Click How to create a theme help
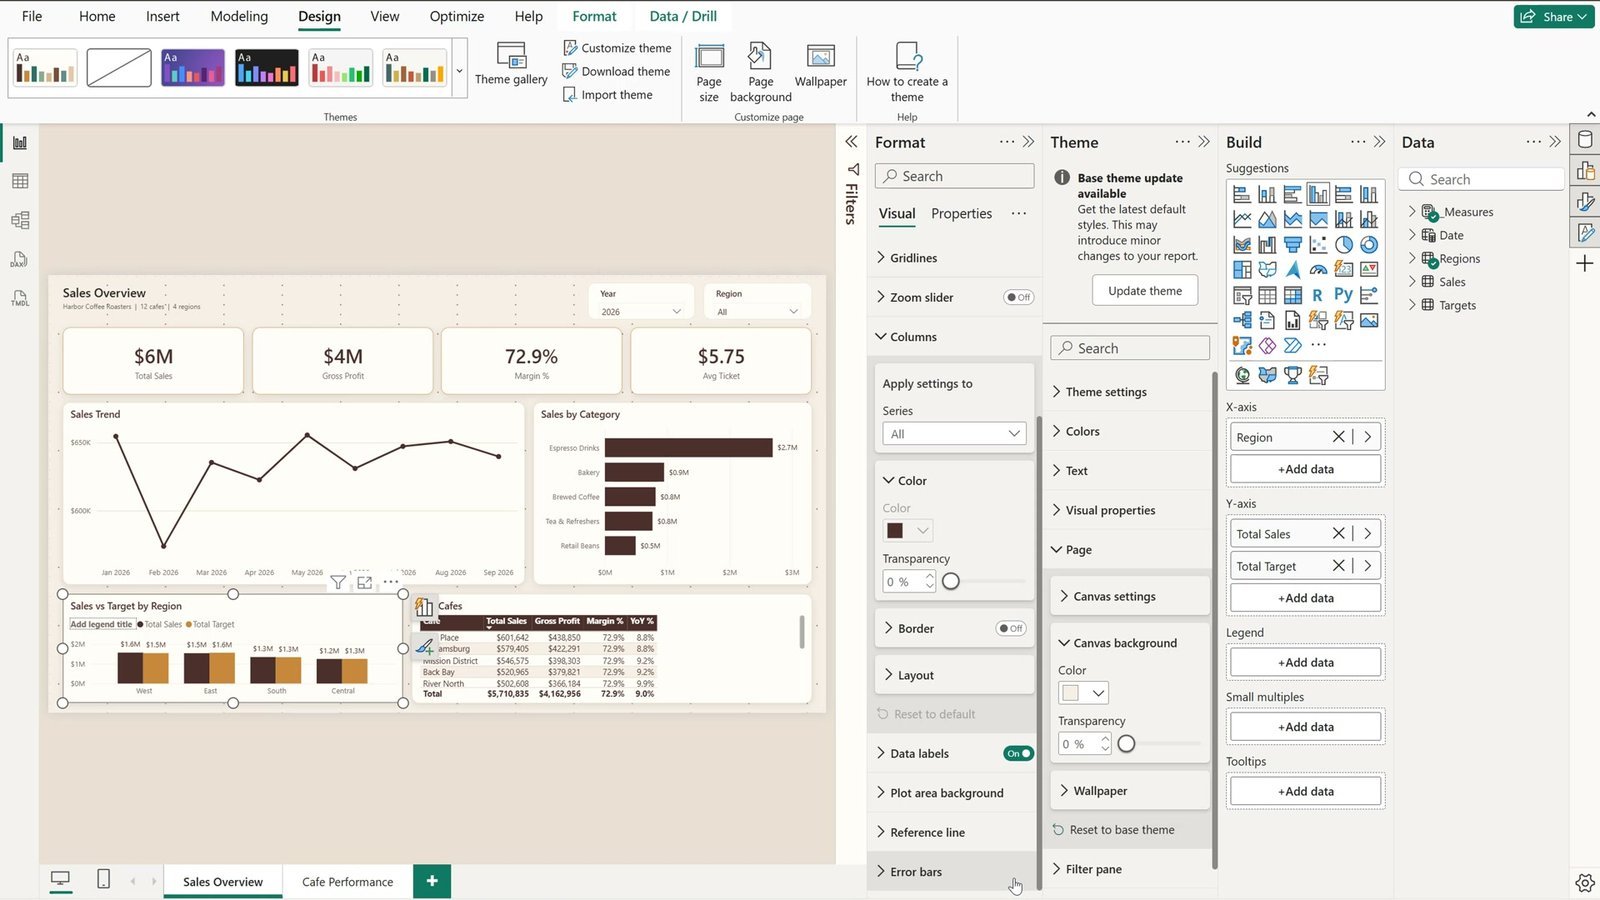 [907, 72]
